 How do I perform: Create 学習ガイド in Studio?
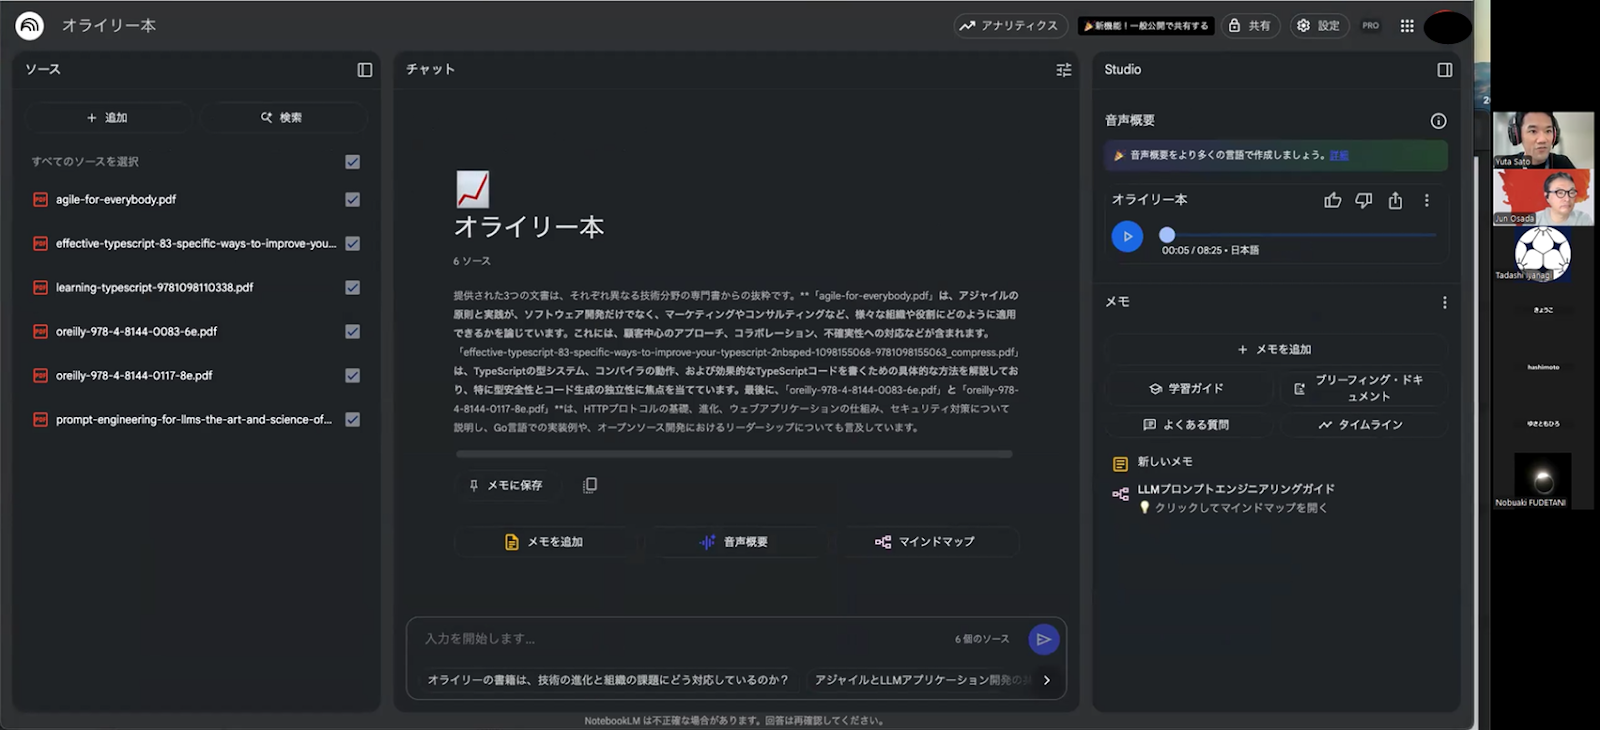pyautogui.click(x=1187, y=389)
